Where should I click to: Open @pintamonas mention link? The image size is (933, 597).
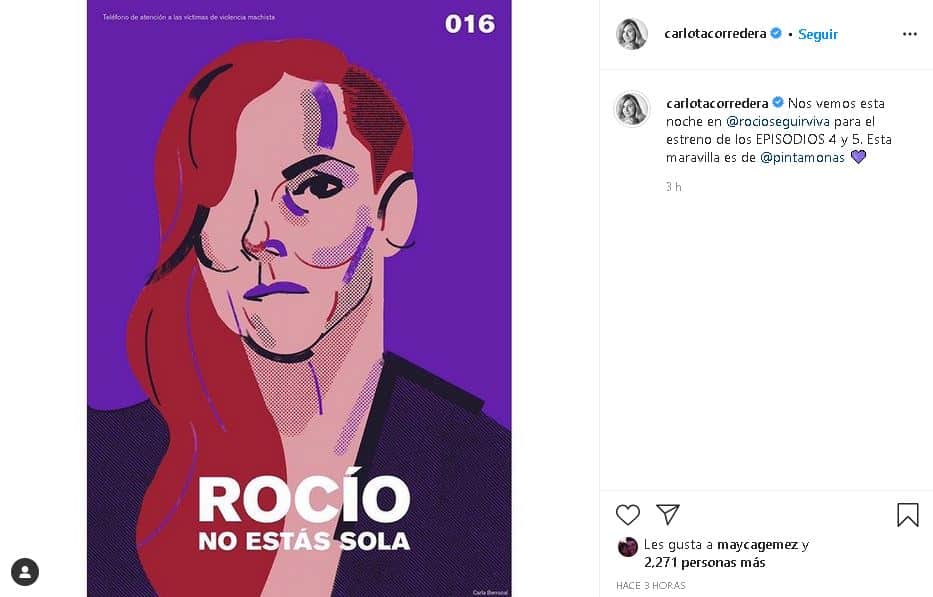pyautogui.click(x=802, y=157)
